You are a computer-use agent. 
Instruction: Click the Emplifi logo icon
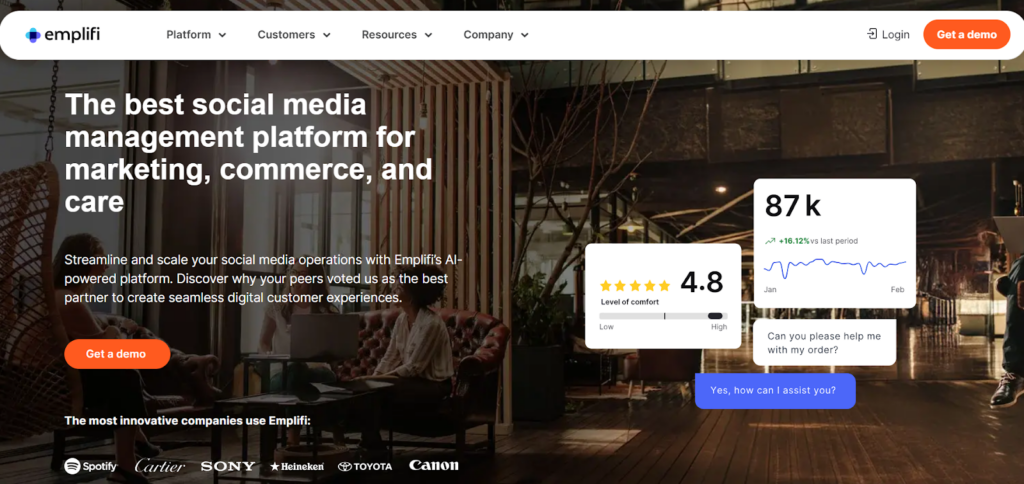click(34, 35)
